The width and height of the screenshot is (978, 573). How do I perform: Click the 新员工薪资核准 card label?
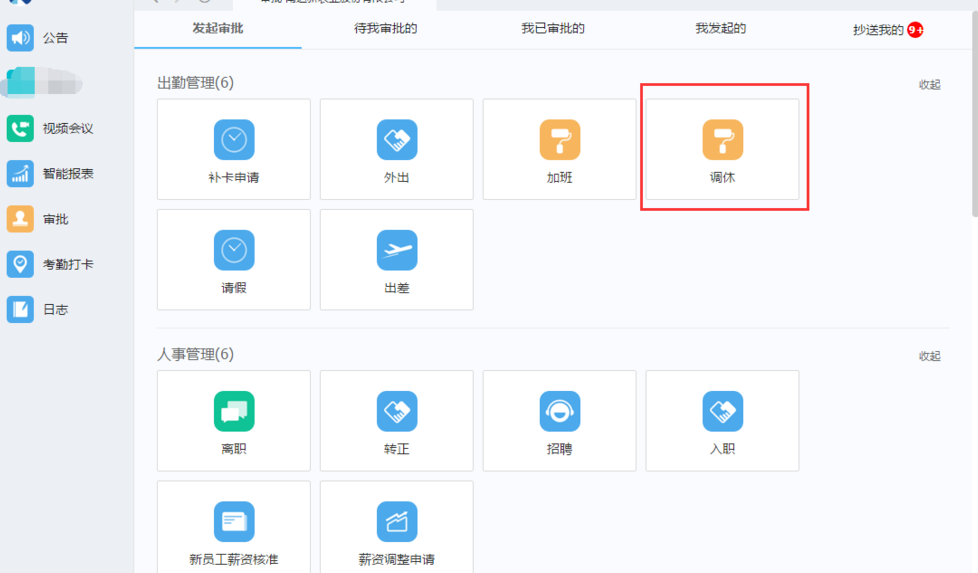pos(234,559)
